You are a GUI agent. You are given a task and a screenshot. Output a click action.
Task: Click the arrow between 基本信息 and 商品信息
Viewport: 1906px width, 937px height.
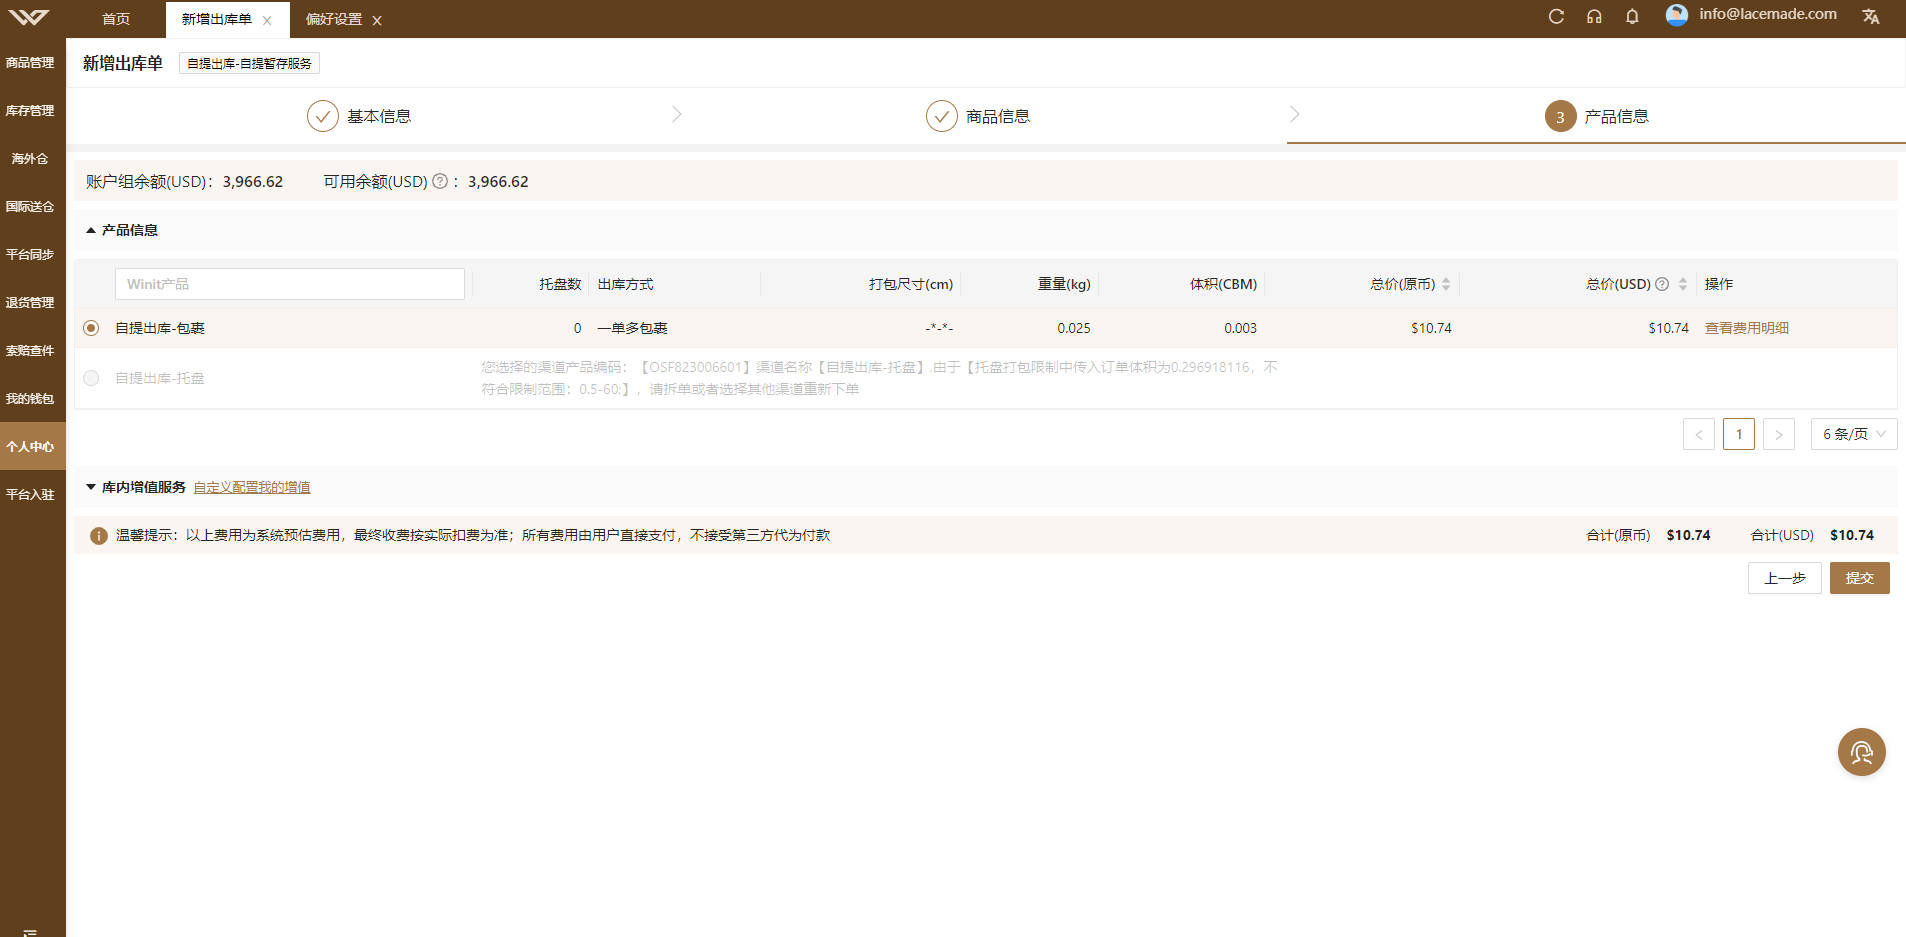677,114
